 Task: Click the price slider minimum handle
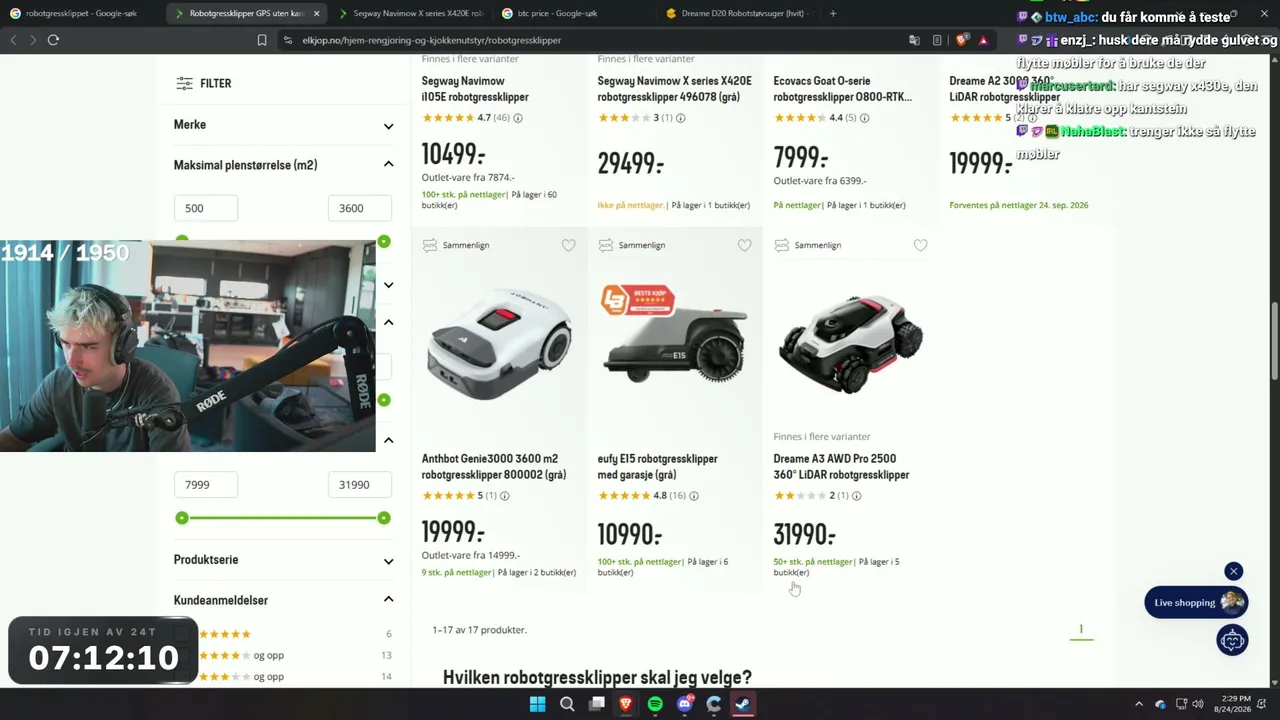coord(182,518)
